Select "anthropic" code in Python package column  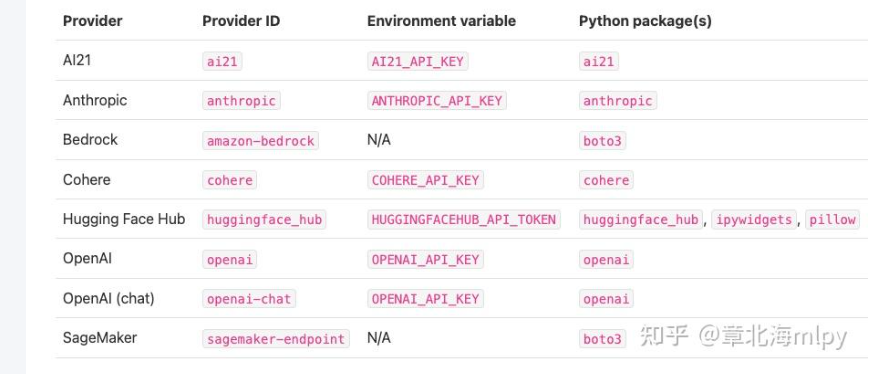[618, 101]
